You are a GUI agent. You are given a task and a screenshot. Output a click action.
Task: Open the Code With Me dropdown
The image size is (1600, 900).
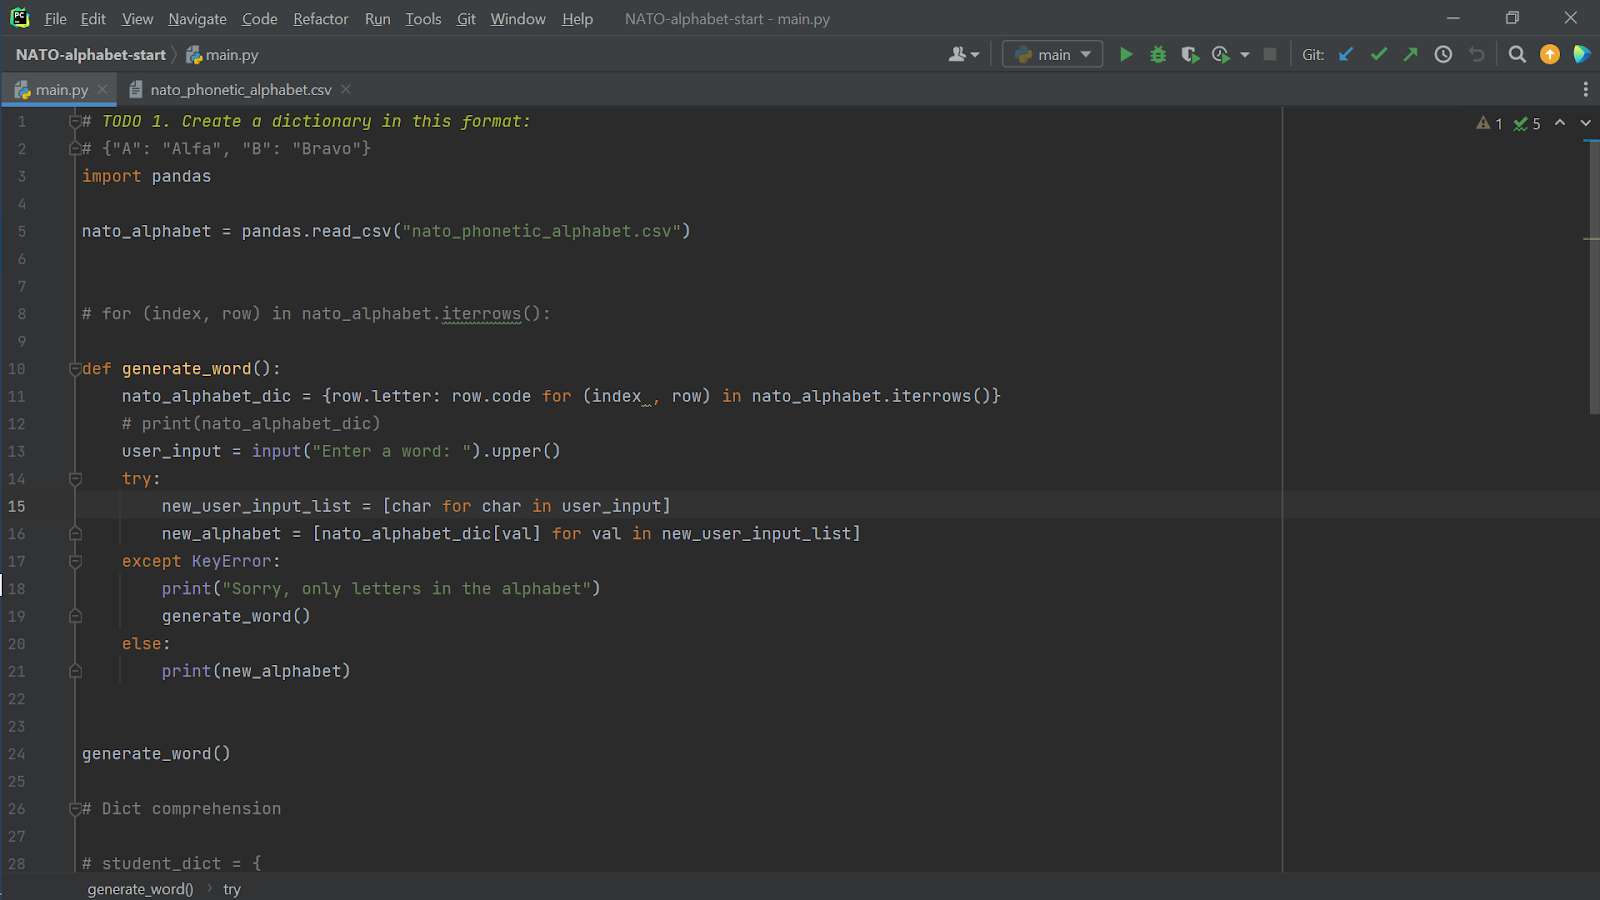click(964, 55)
